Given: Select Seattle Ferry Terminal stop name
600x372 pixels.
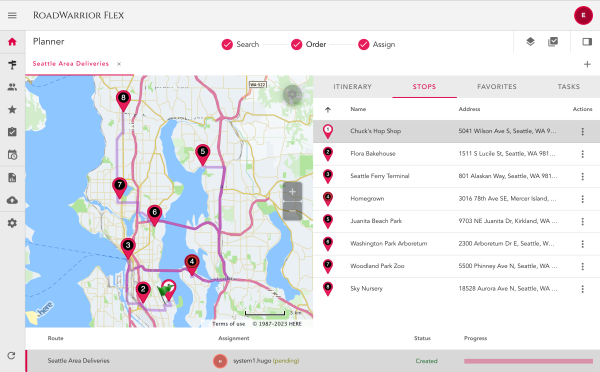Looking at the screenshot, I should point(380,176).
